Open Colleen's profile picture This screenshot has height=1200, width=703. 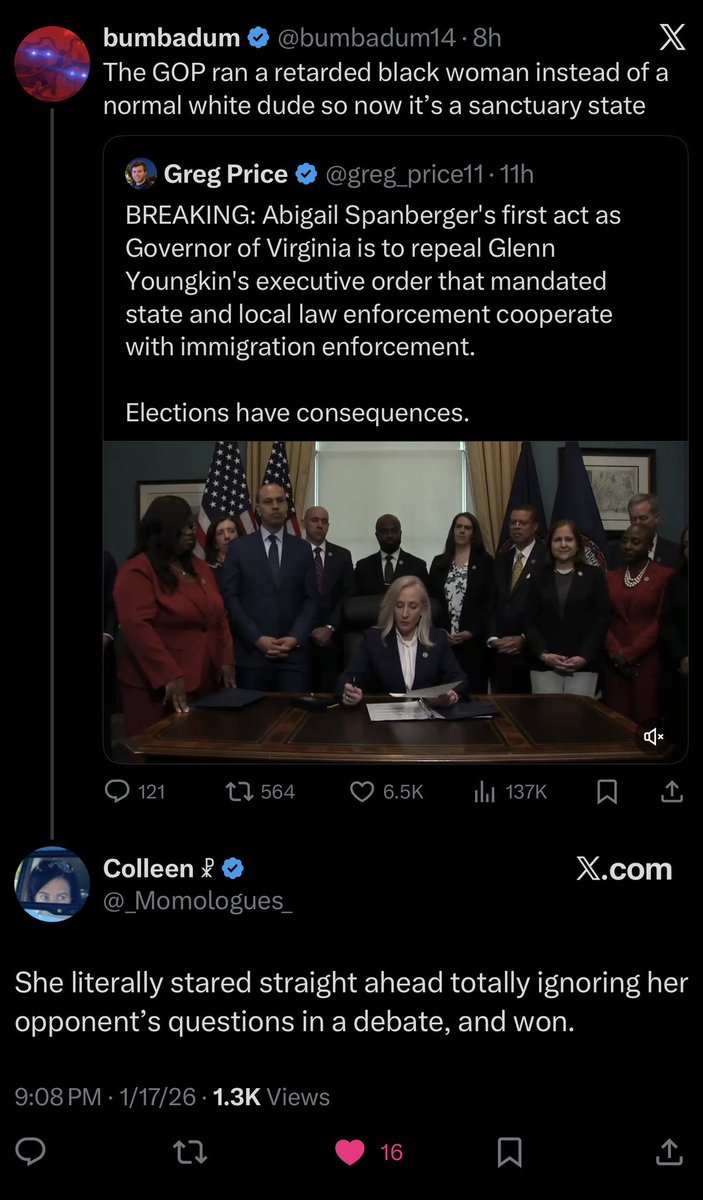pos(52,883)
